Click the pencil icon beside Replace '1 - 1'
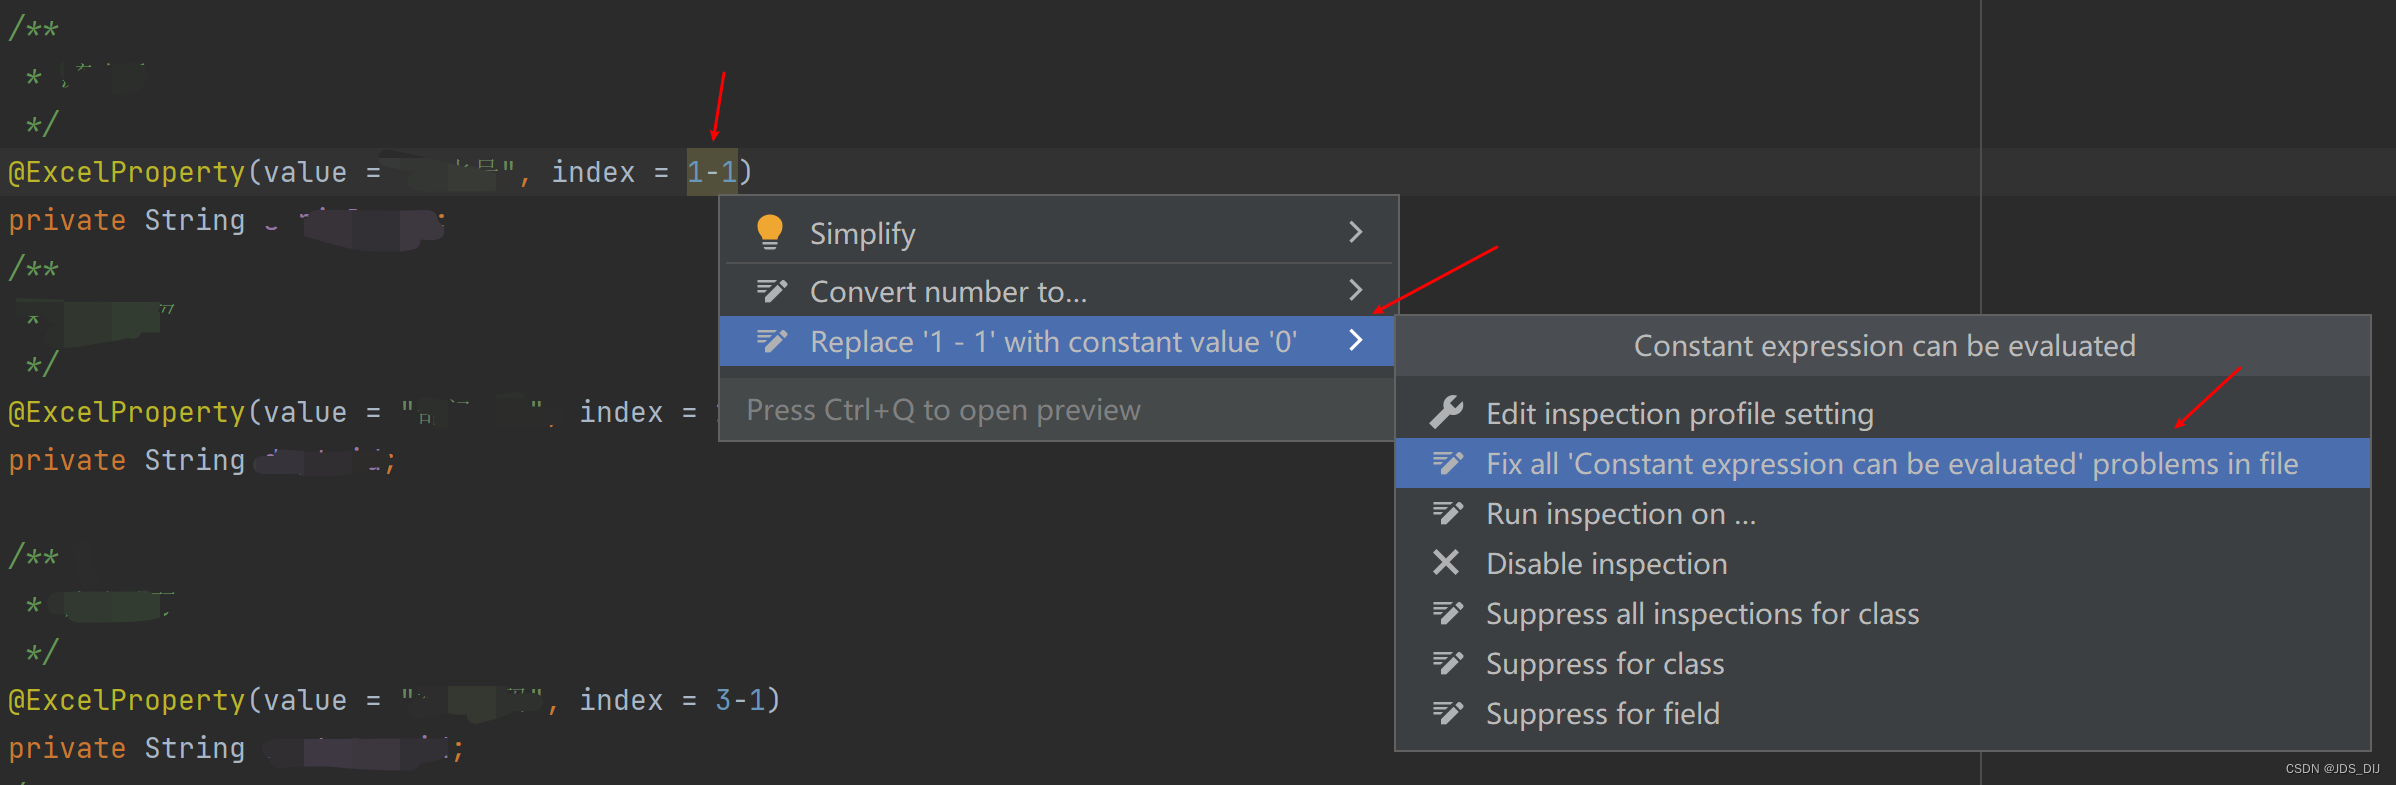Image resolution: width=2396 pixels, height=785 pixels. tap(772, 341)
